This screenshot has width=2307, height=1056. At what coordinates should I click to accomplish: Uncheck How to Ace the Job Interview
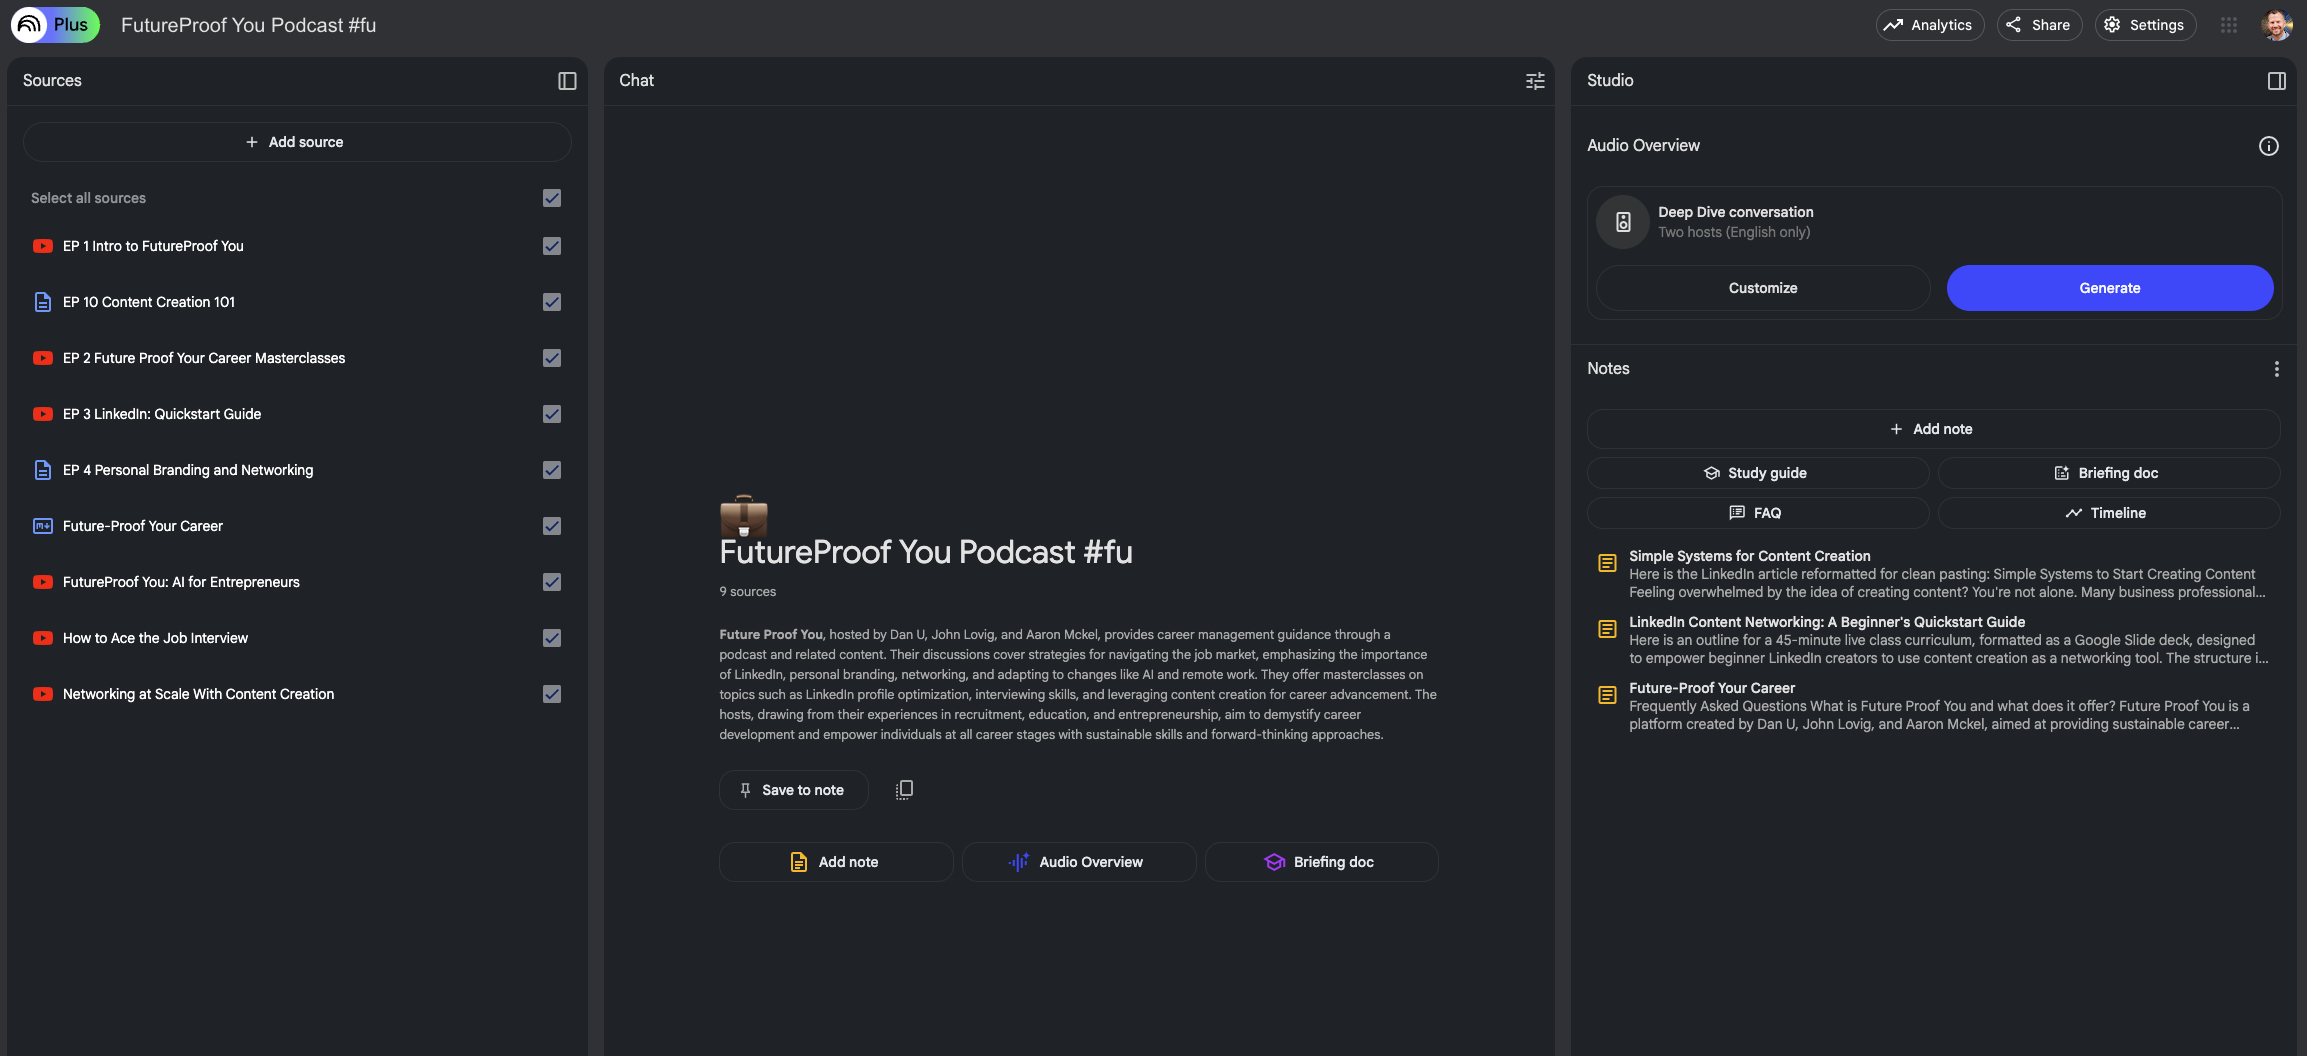tap(552, 638)
